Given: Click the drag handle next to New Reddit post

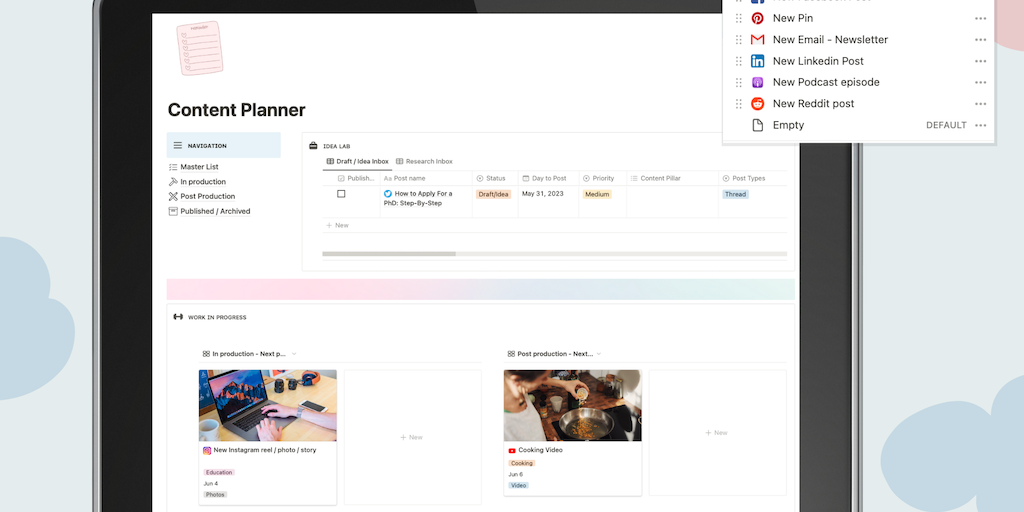Looking at the screenshot, I should pos(739,103).
